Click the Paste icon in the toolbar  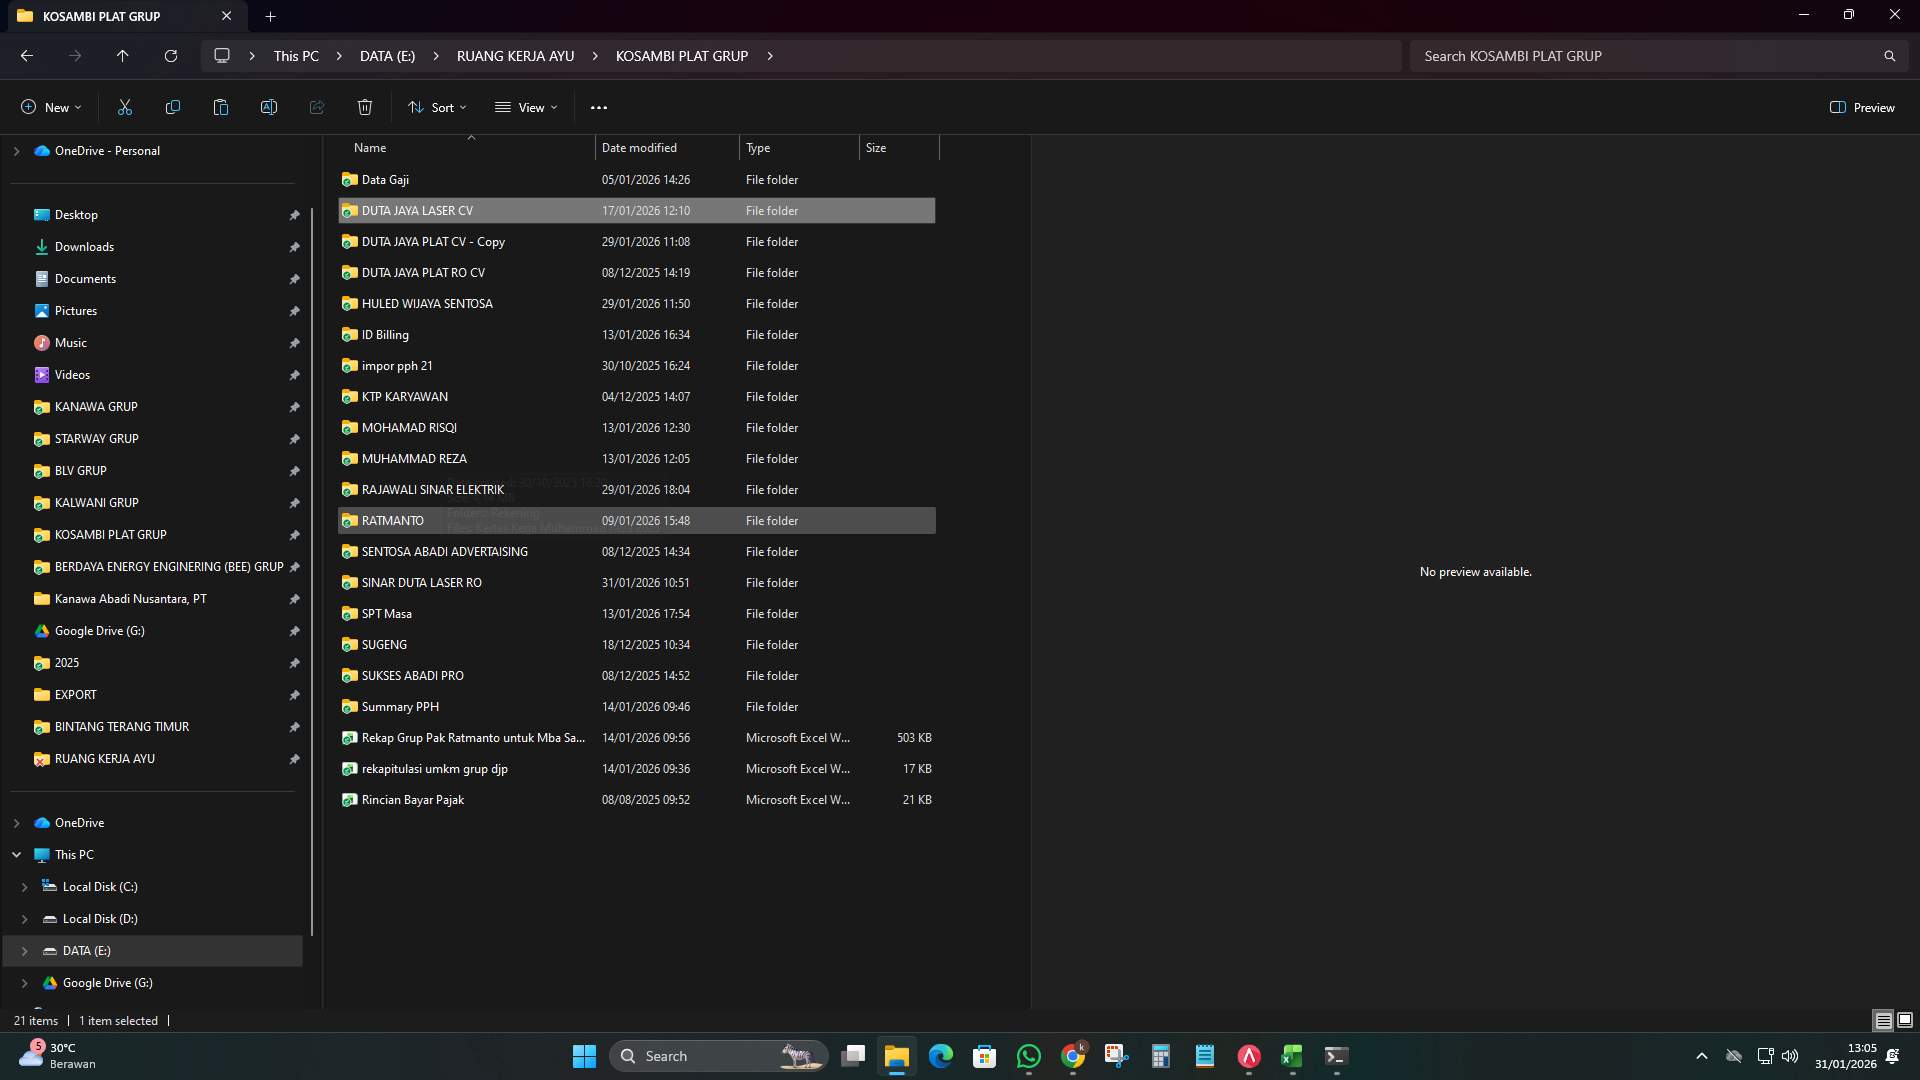(220, 107)
